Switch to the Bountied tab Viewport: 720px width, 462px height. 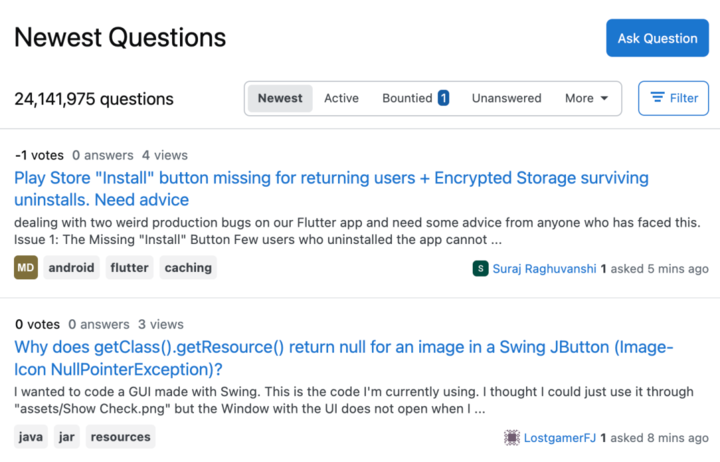(415, 98)
